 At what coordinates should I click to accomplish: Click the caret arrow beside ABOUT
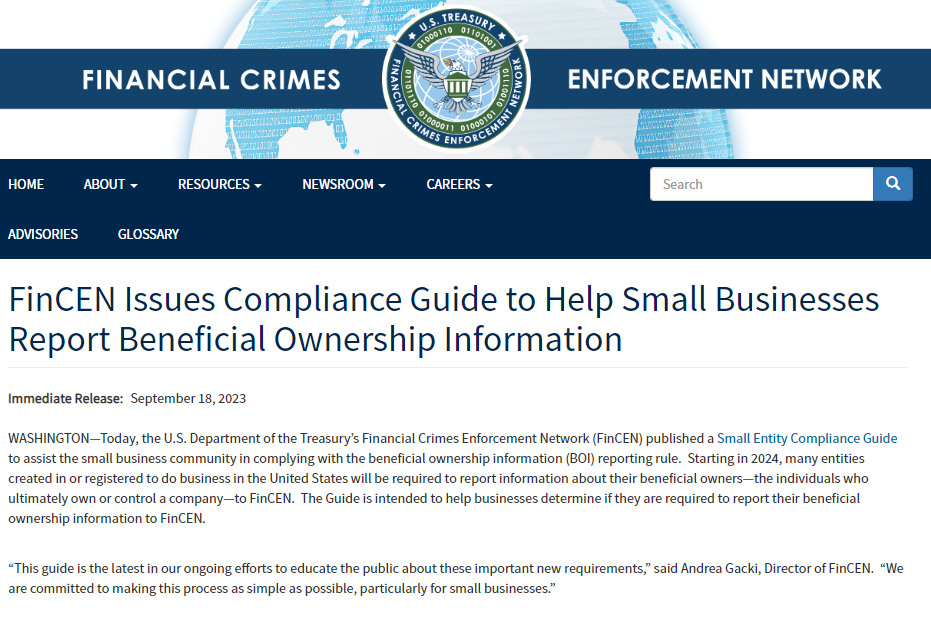coord(134,184)
